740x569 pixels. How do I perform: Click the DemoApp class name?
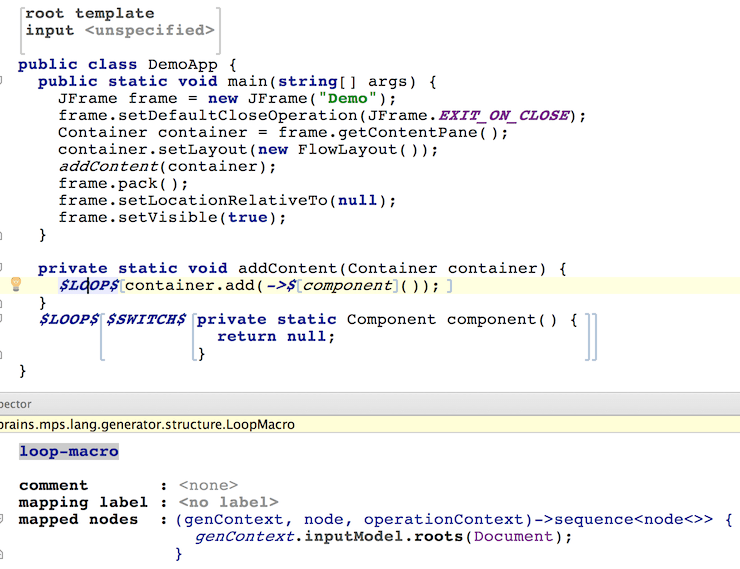pyautogui.click(x=183, y=65)
